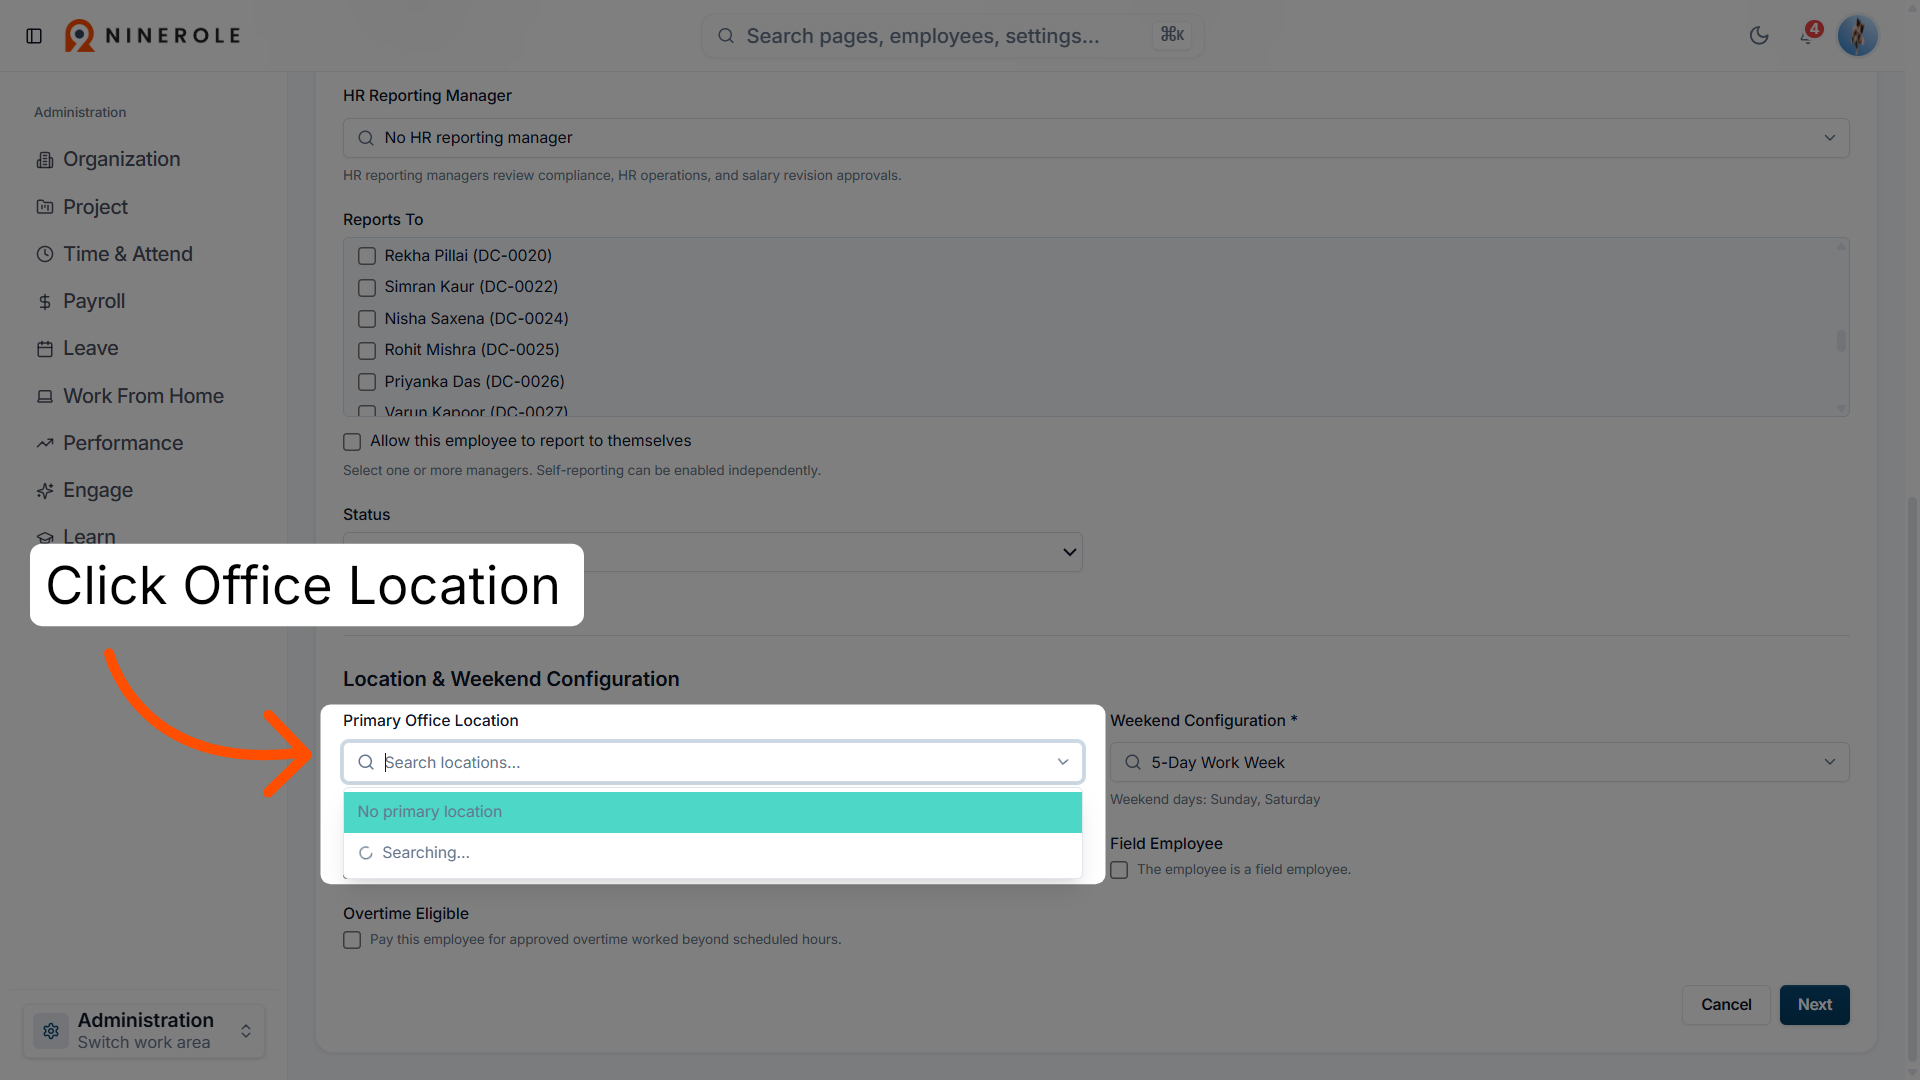Collapse the Primary Office Location chevron
This screenshot has height=1080, width=1920.
point(1063,762)
